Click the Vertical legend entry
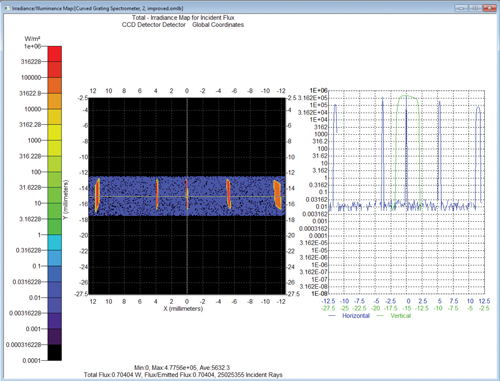Image resolution: width=500 pixels, height=381 pixels. click(394, 316)
